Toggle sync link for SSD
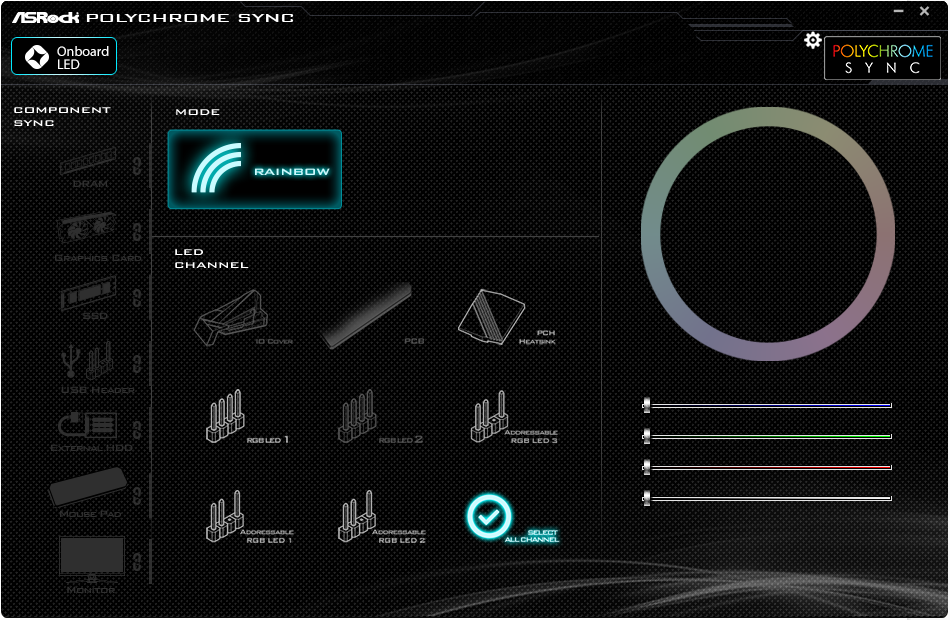 (x=138, y=298)
